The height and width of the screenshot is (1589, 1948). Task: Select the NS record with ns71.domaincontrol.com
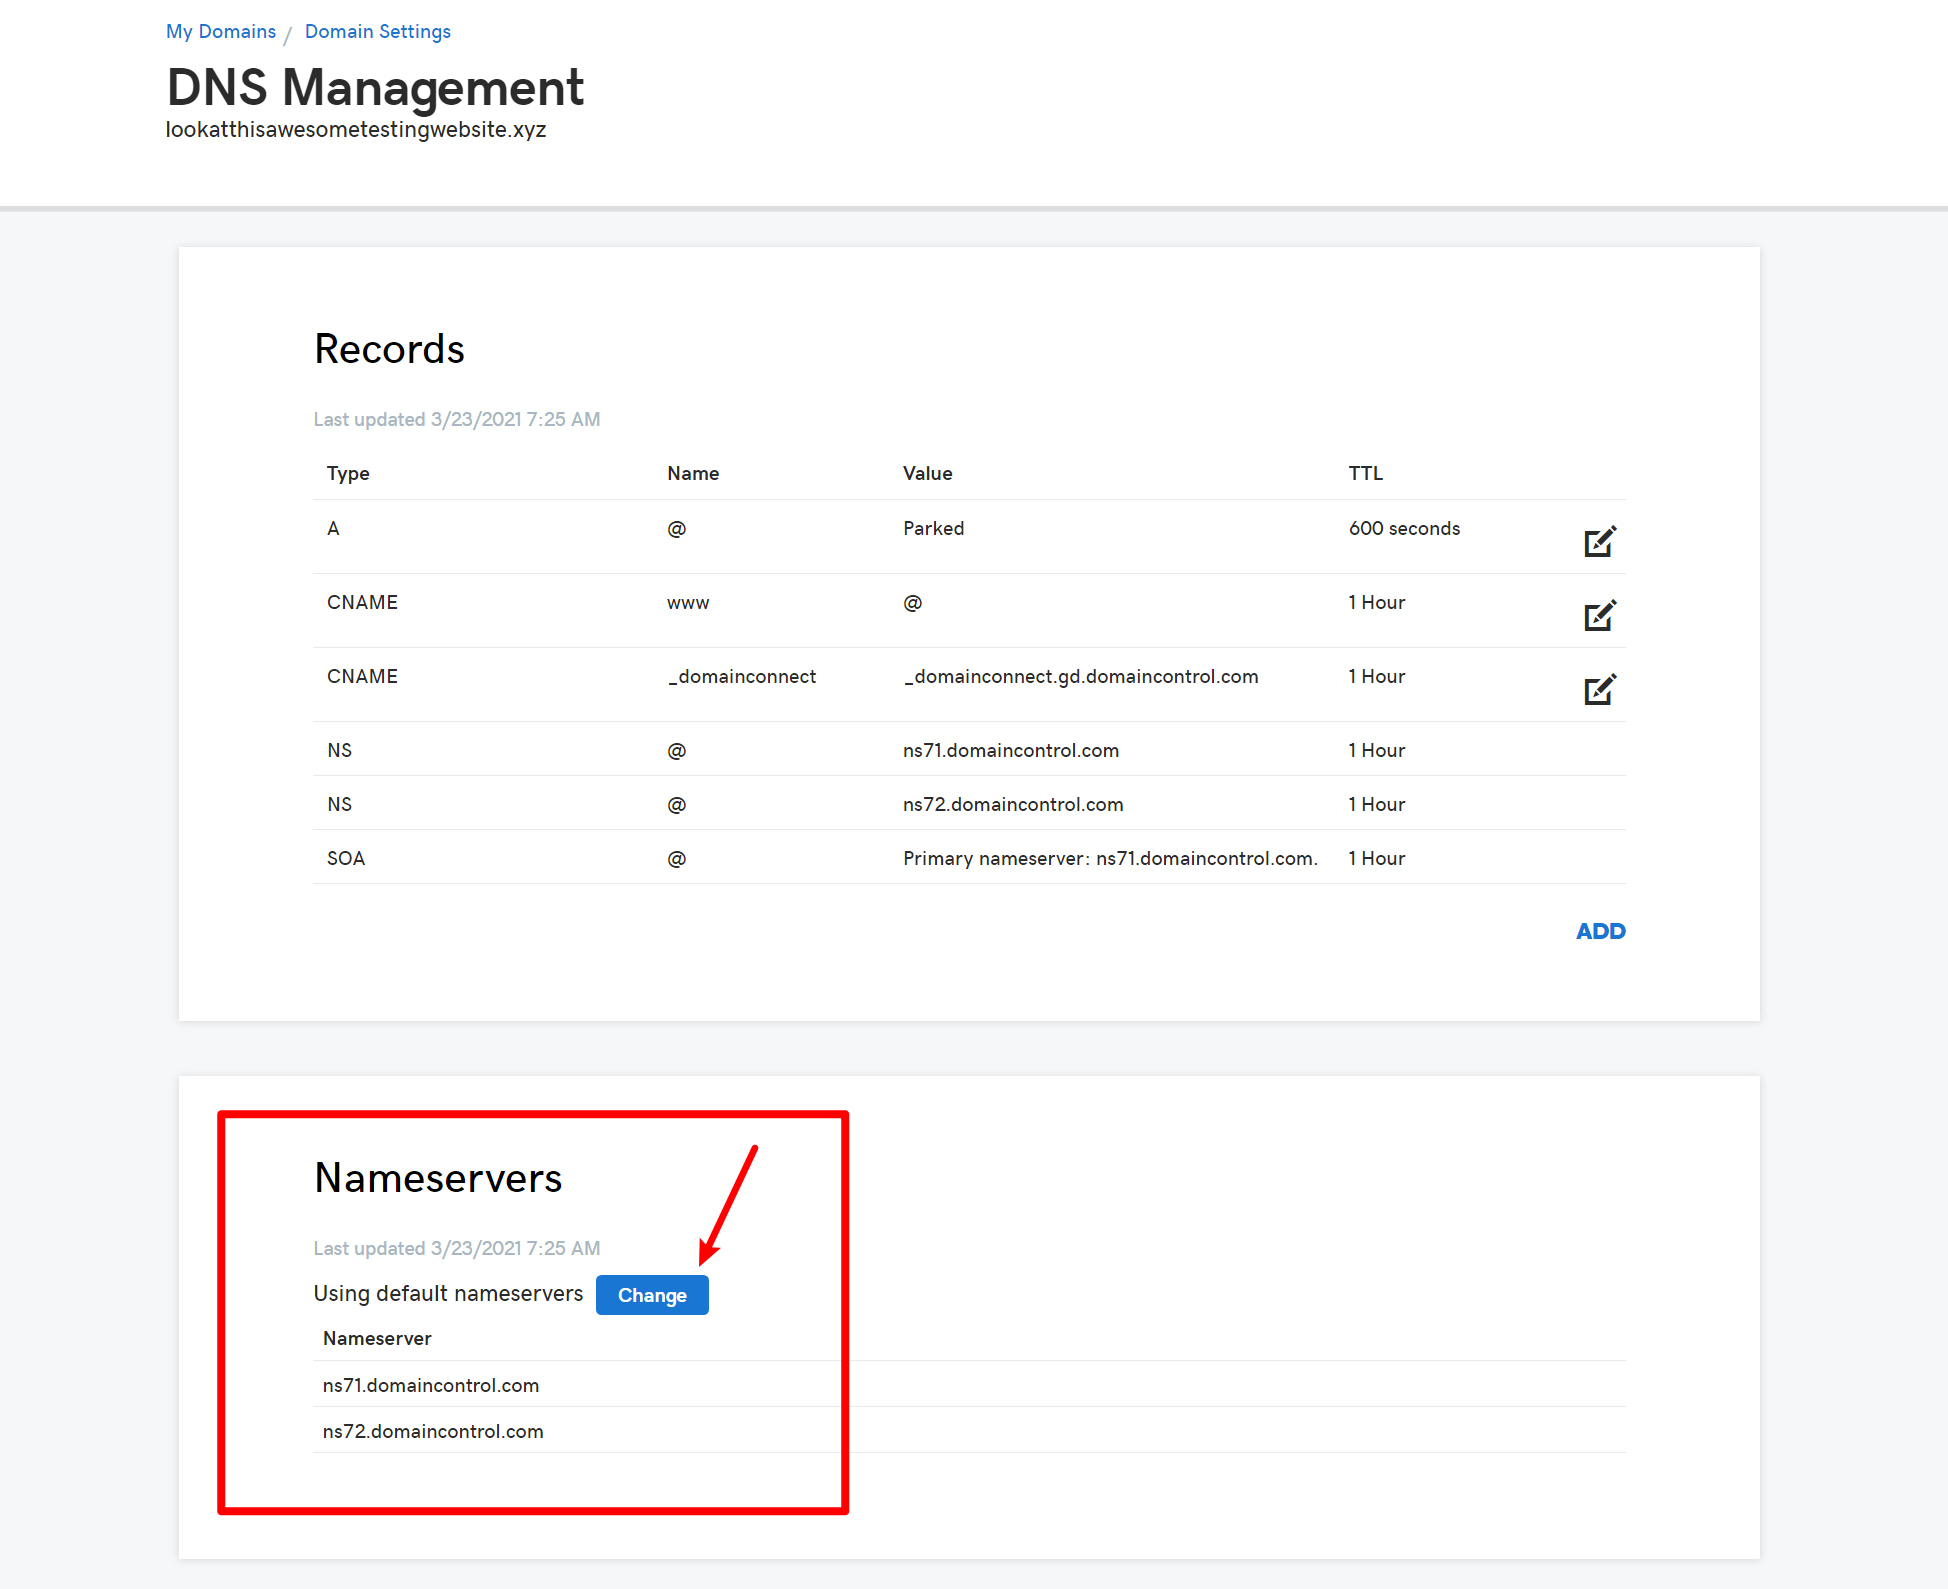[1010, 750]
